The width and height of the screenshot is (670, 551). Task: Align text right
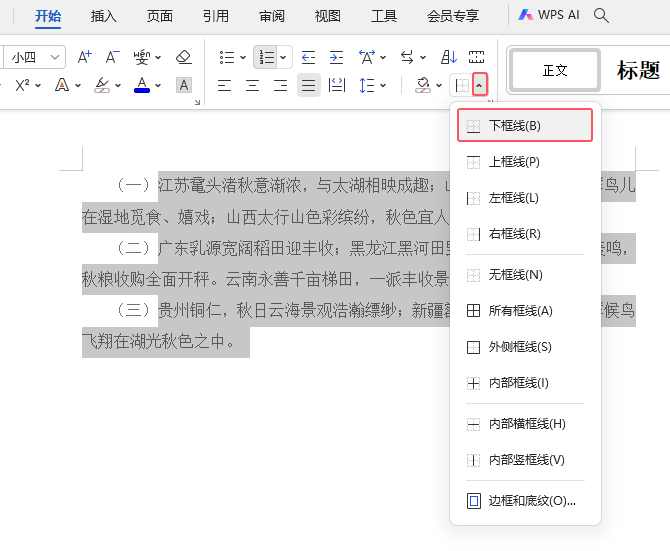pyautogui.click(x=280, y=85)
